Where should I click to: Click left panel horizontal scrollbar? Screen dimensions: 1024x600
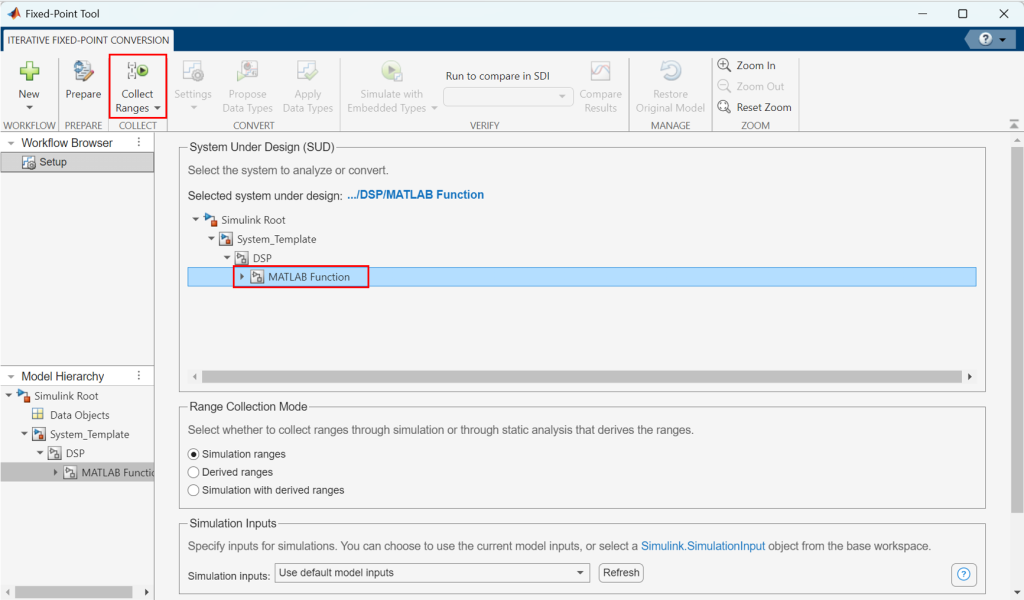tap(74, 592)
